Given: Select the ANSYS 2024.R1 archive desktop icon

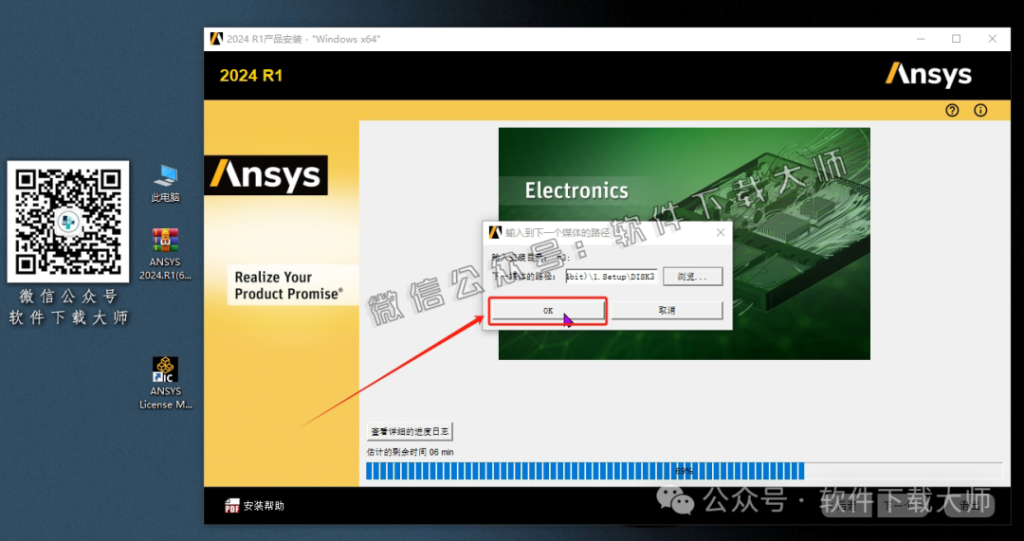Looking at the screenshot, I should pos(166,254).
